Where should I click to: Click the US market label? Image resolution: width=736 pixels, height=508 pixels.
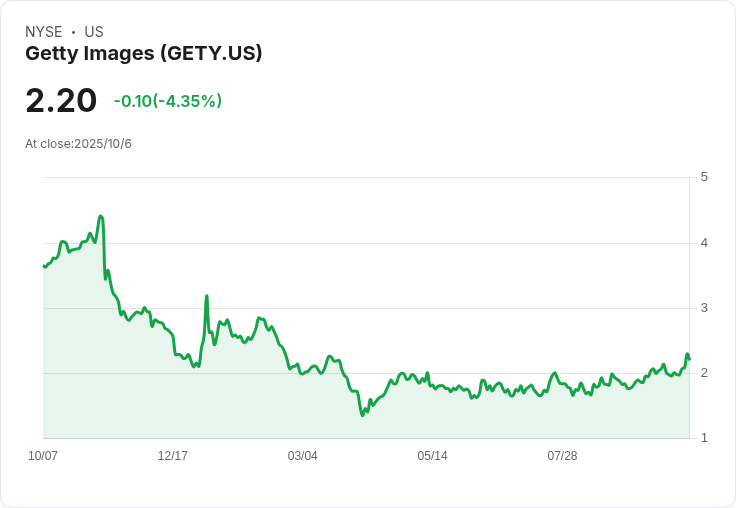[94, 32]
